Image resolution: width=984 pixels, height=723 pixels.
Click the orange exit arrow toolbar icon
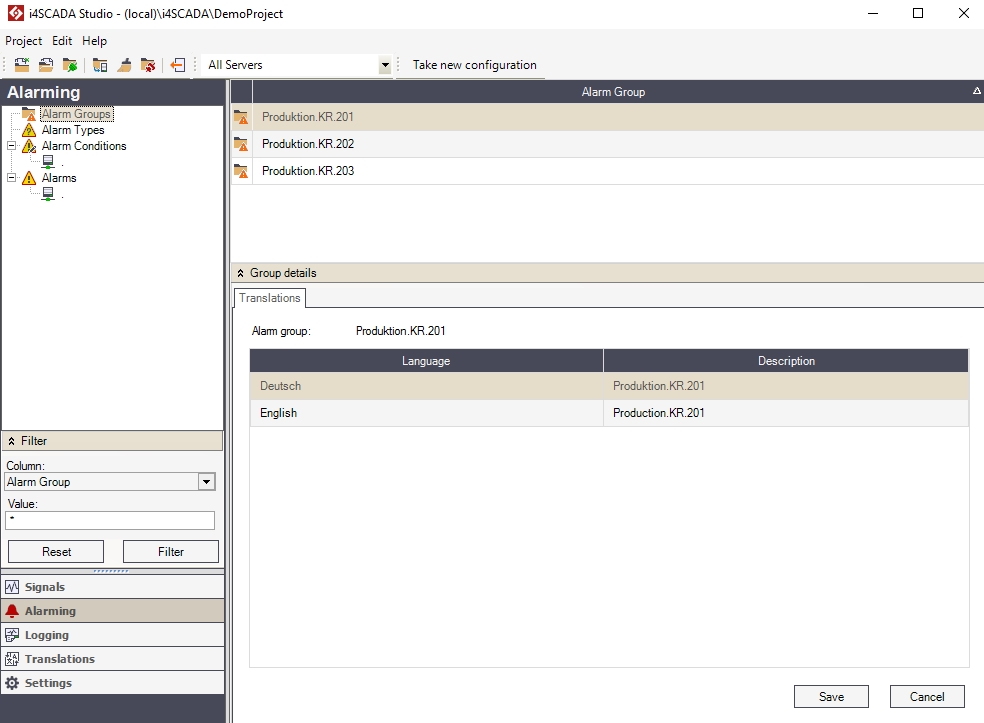[177, 65]
